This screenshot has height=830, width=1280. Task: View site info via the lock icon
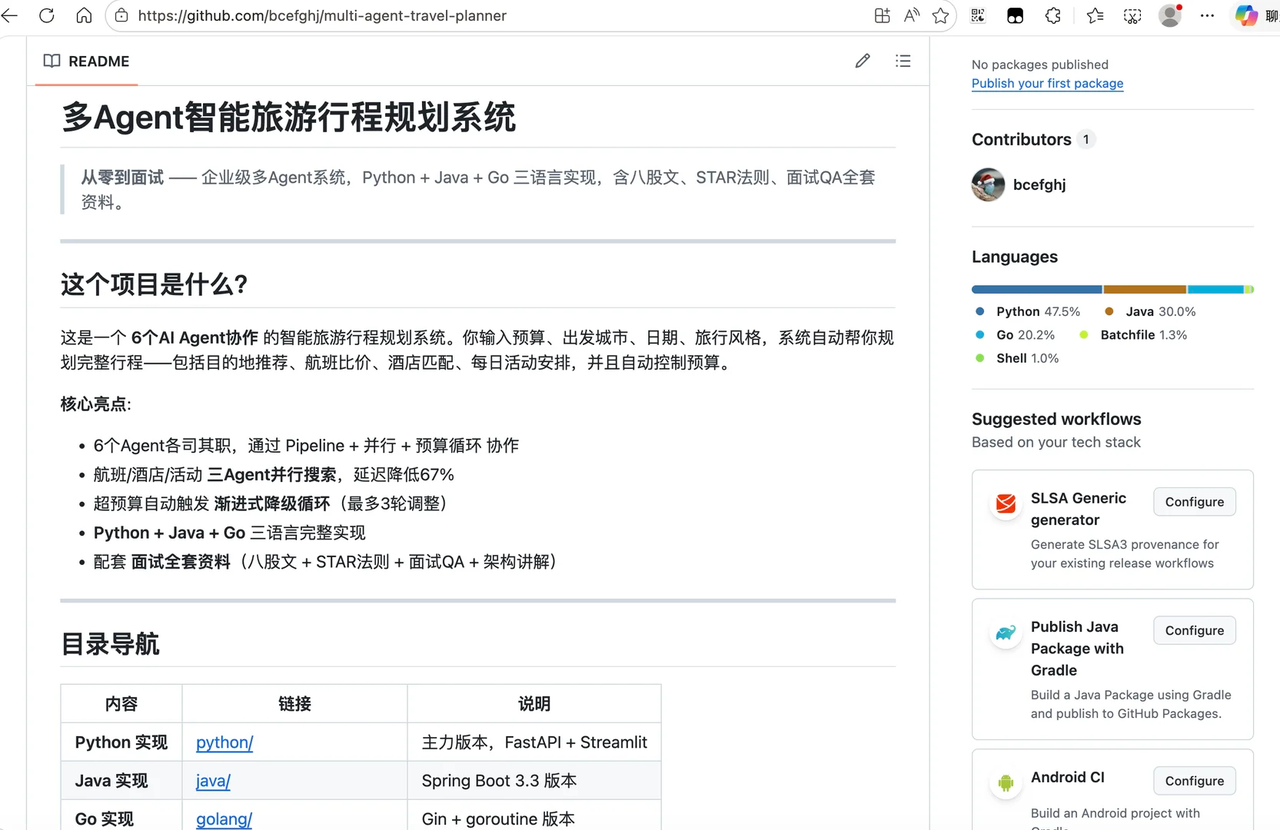(121, 16)
